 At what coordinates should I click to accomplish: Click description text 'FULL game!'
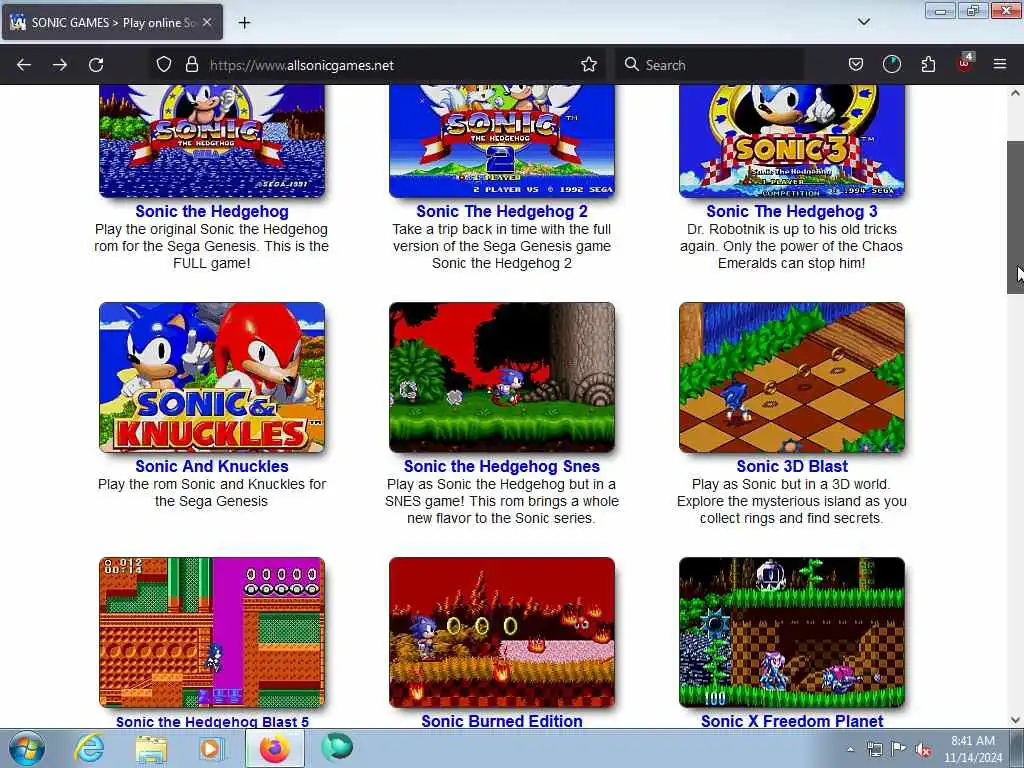212,263
